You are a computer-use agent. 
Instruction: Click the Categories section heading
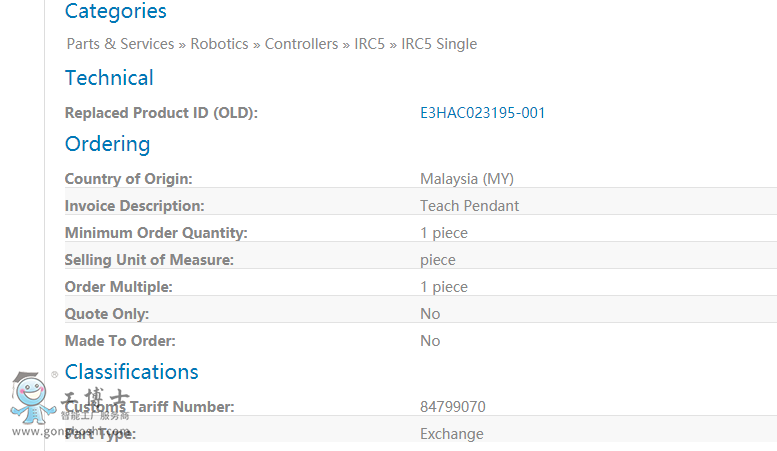click(115, 11)
